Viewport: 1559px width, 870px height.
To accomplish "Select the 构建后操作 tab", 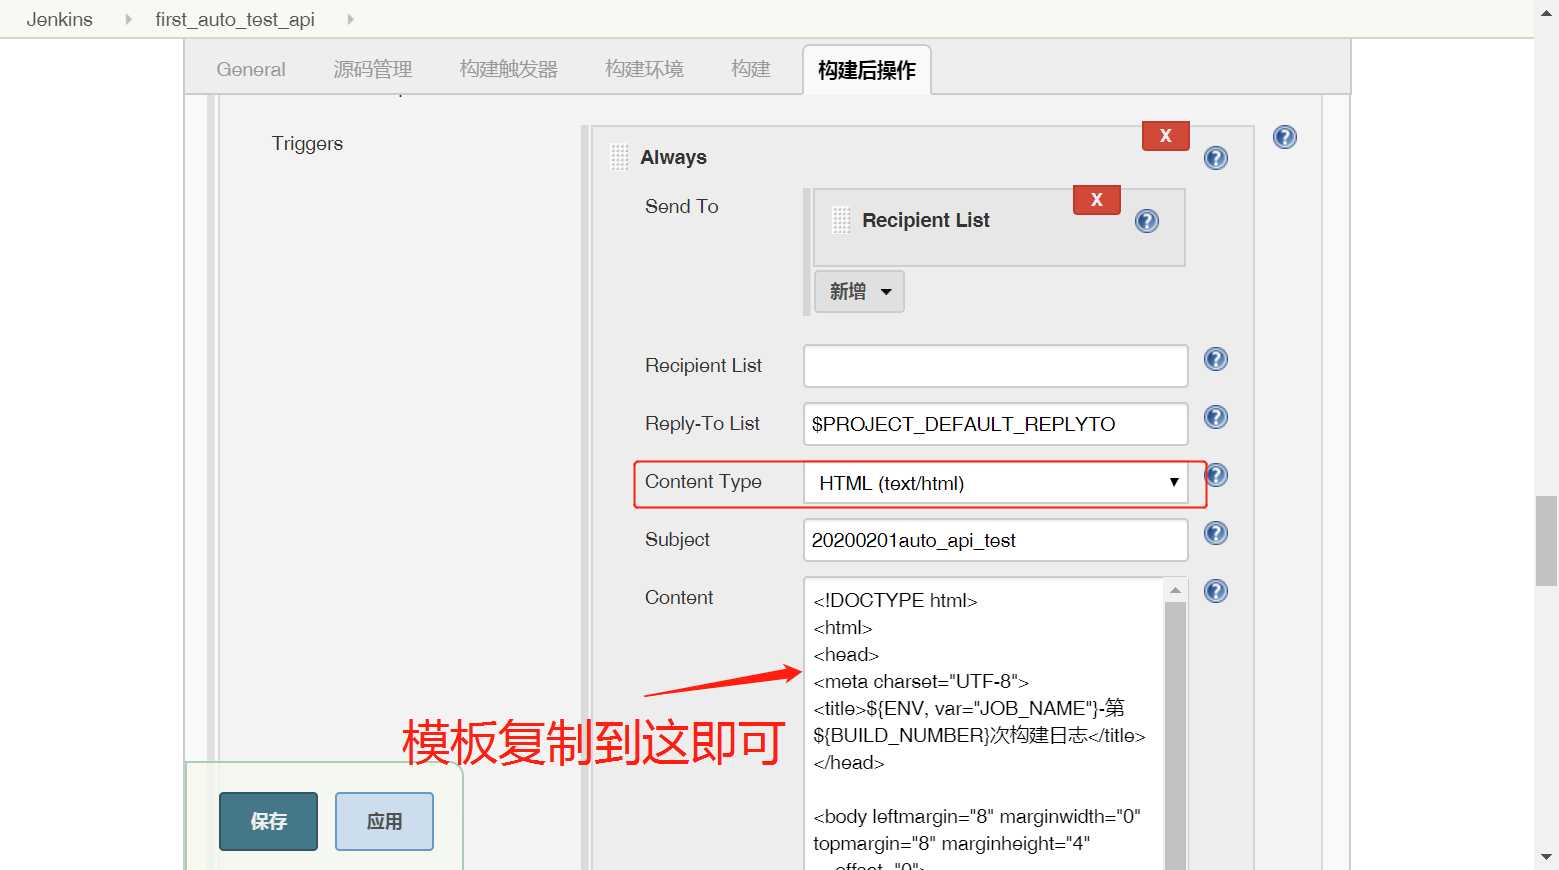I will [867, 70].
